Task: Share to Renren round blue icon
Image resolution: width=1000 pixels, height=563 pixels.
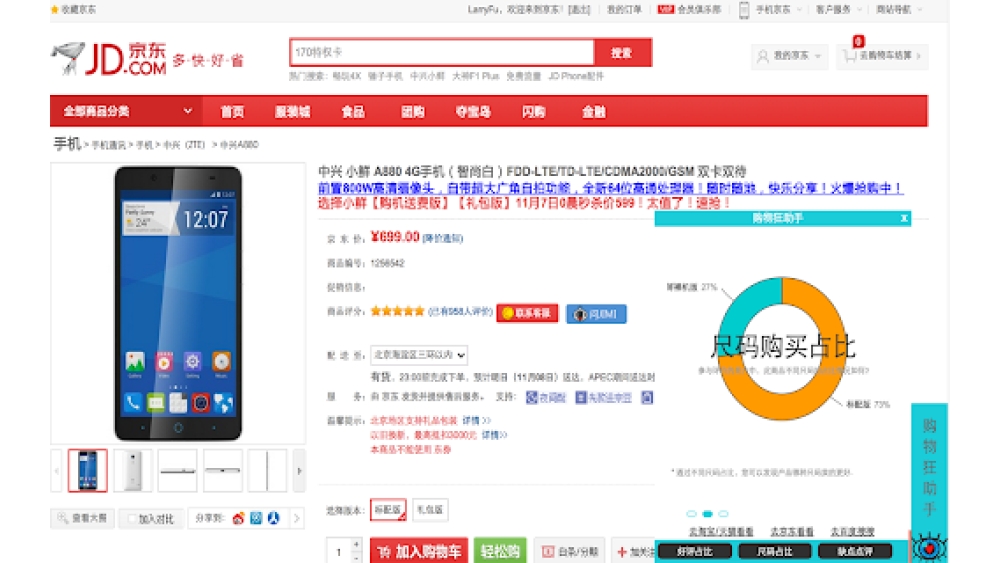Action: tap(274, 518)
